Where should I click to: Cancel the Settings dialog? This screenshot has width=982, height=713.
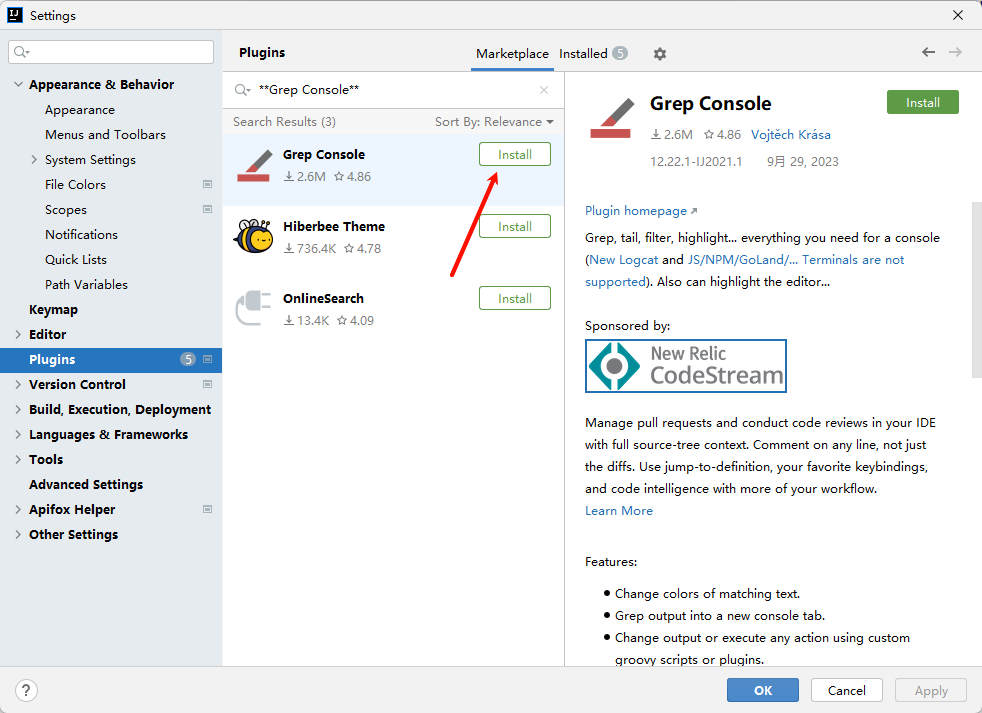[847, 690]
